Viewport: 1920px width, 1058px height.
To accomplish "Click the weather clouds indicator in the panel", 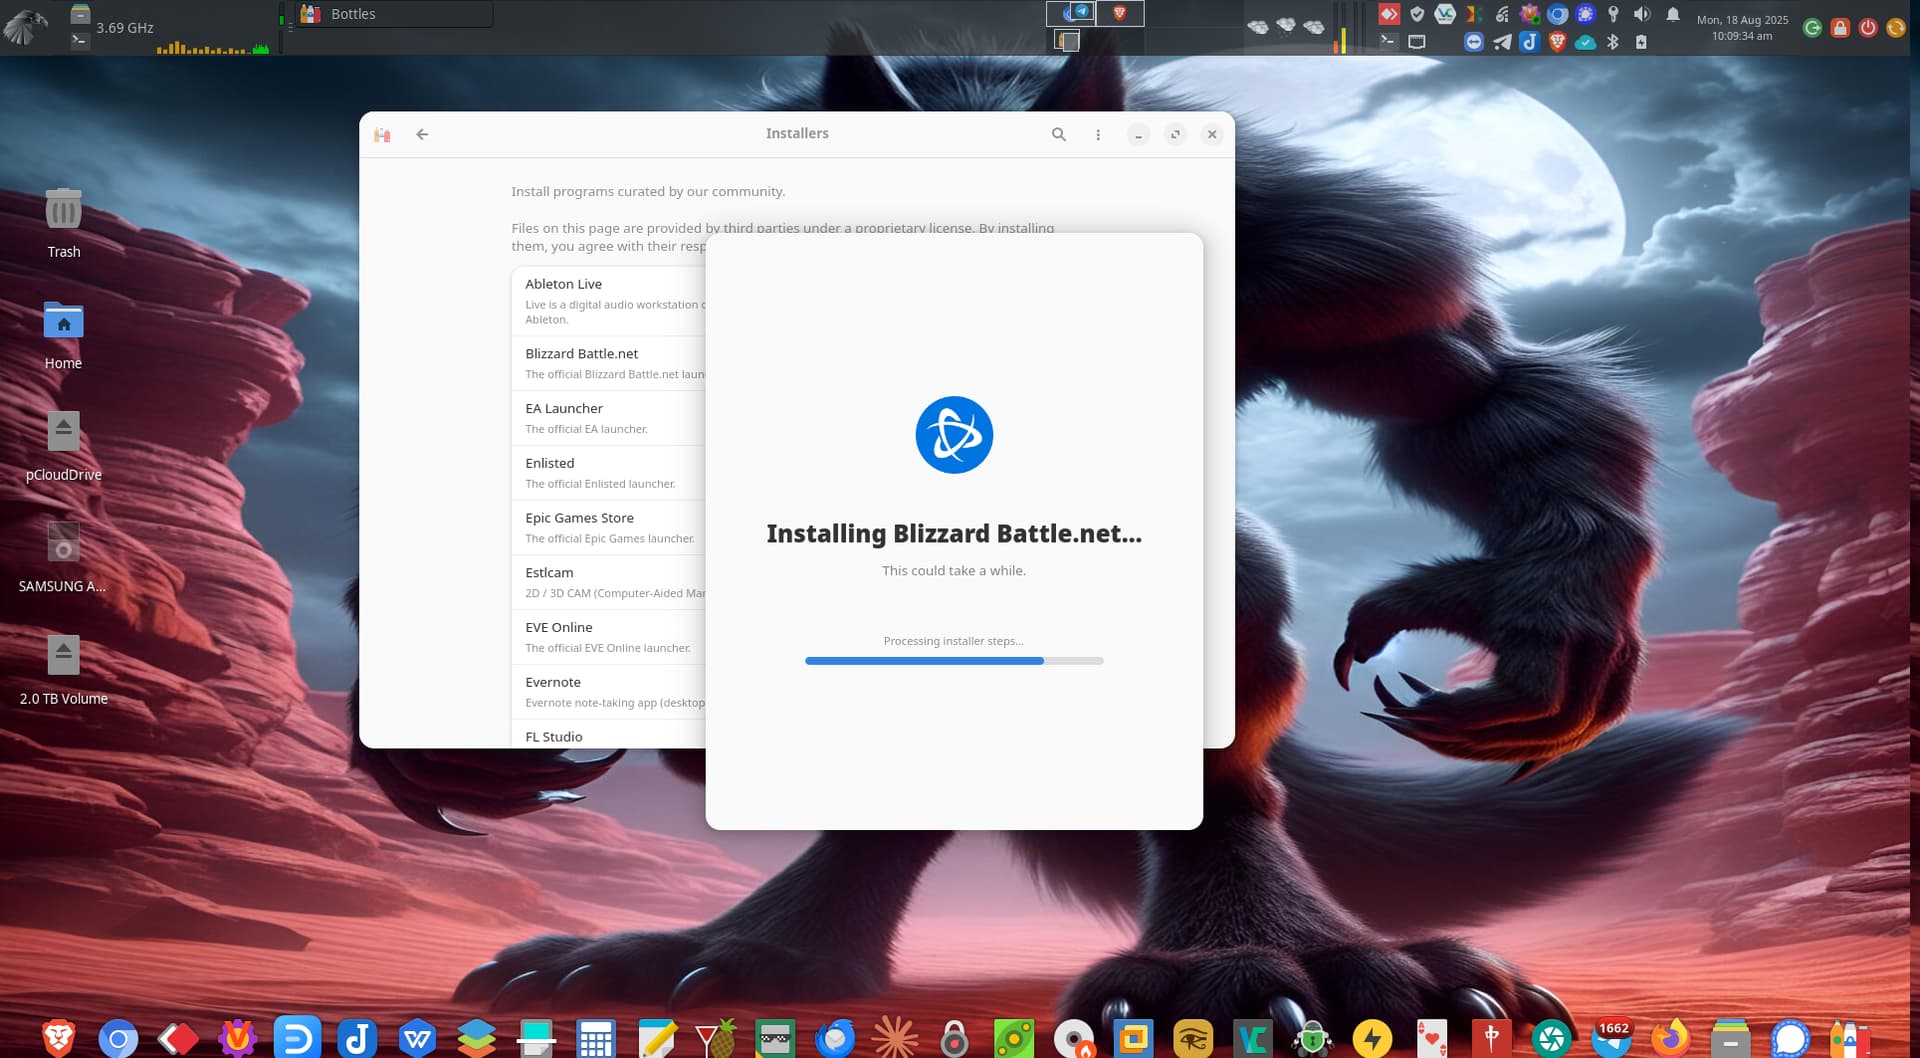I will [x=1286, y=27].
